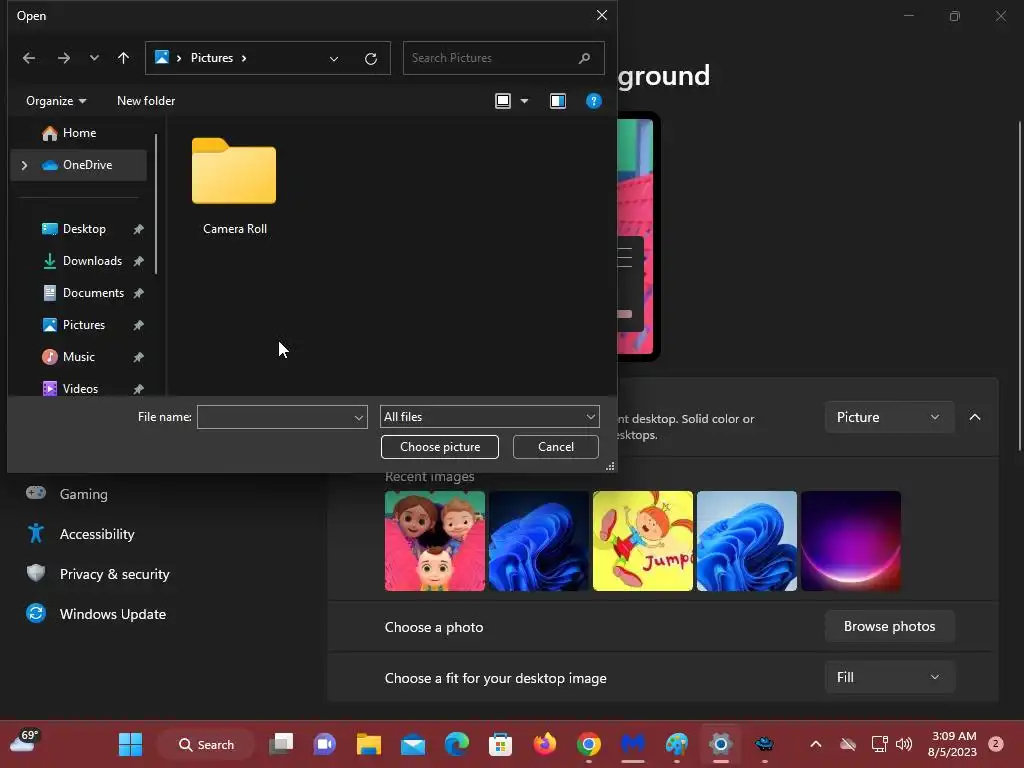Image resolution: width=1024 pixels, height=768 pixels.
Task: Click the pin icon beside Music
Action: pyautogui.click(x=138, y=357)
